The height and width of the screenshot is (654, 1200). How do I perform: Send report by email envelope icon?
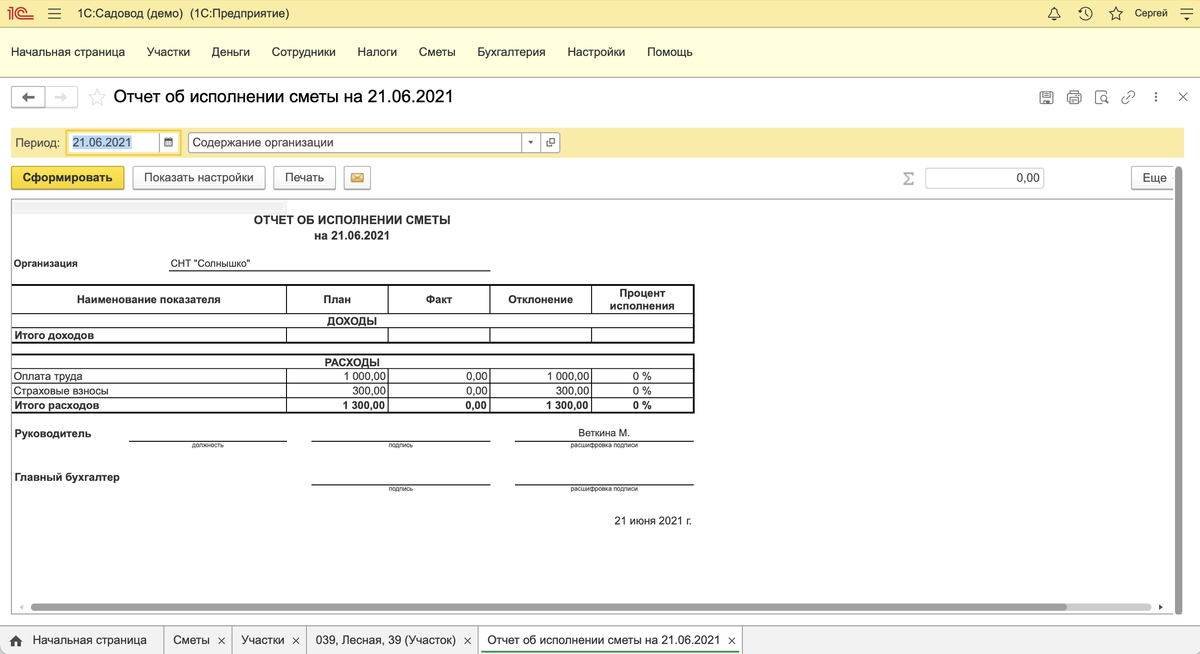357,178
